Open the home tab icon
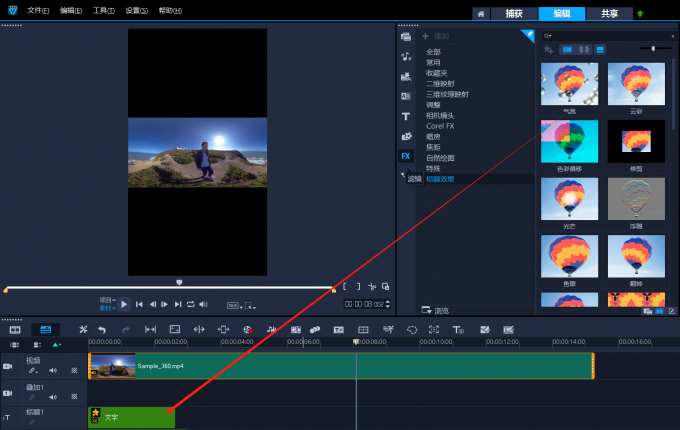 pos(481,14)
